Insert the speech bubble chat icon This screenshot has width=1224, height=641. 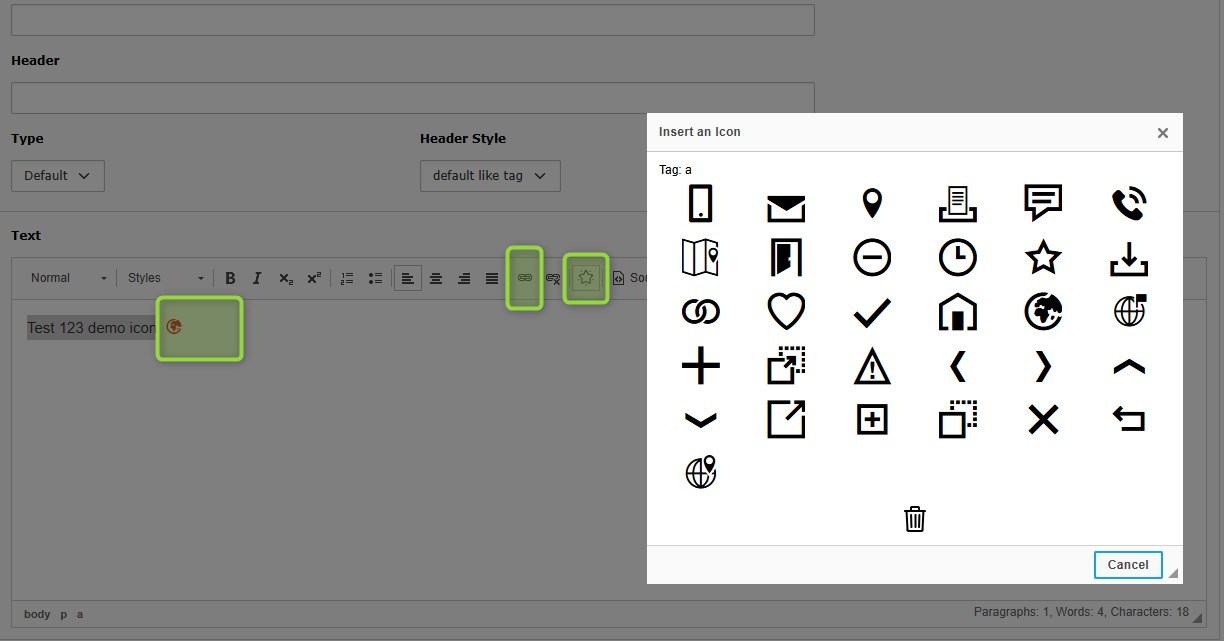coord(1043,203)
